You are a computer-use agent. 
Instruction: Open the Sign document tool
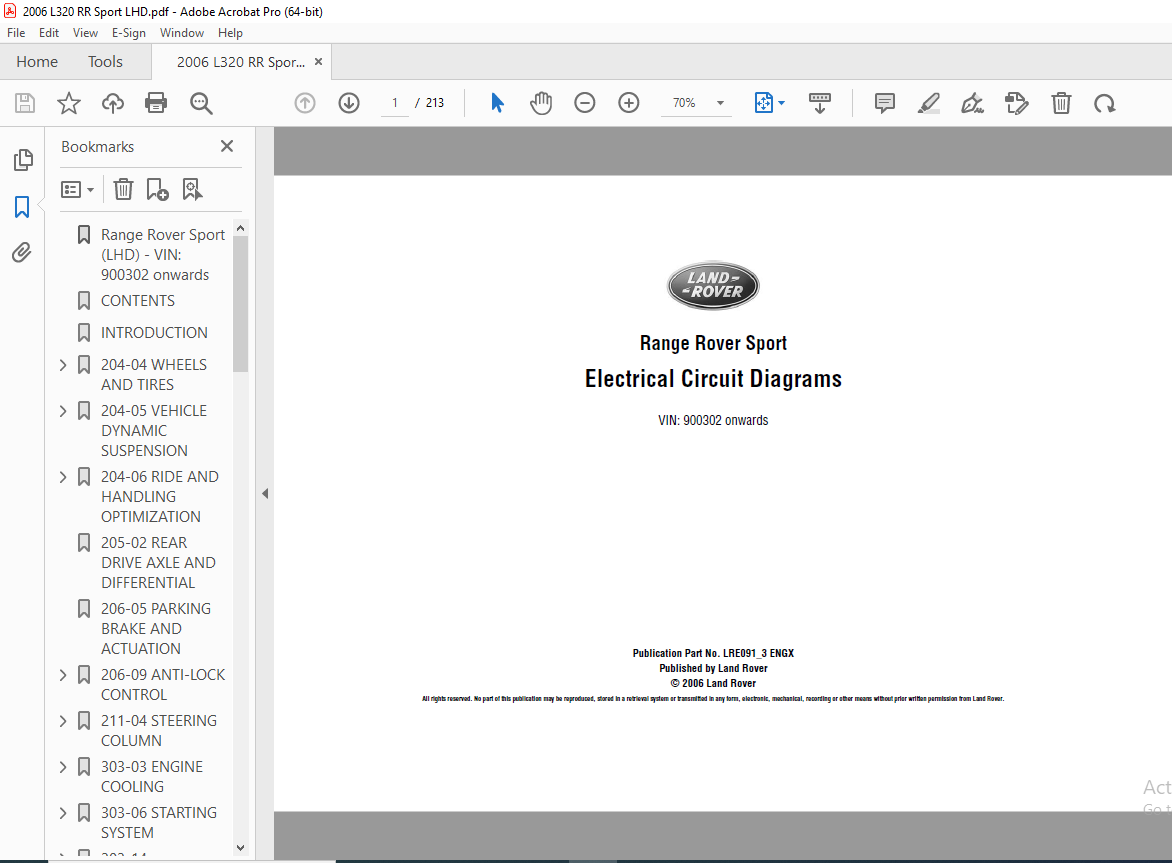[x=972, y=103]
